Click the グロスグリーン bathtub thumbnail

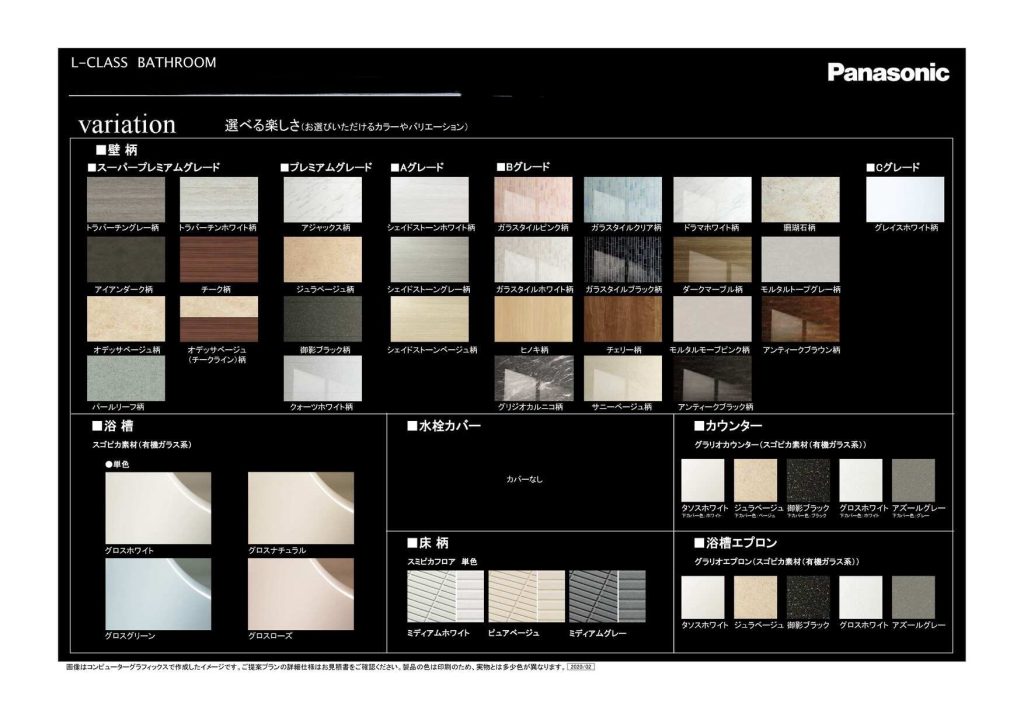(x=158, y=593)
